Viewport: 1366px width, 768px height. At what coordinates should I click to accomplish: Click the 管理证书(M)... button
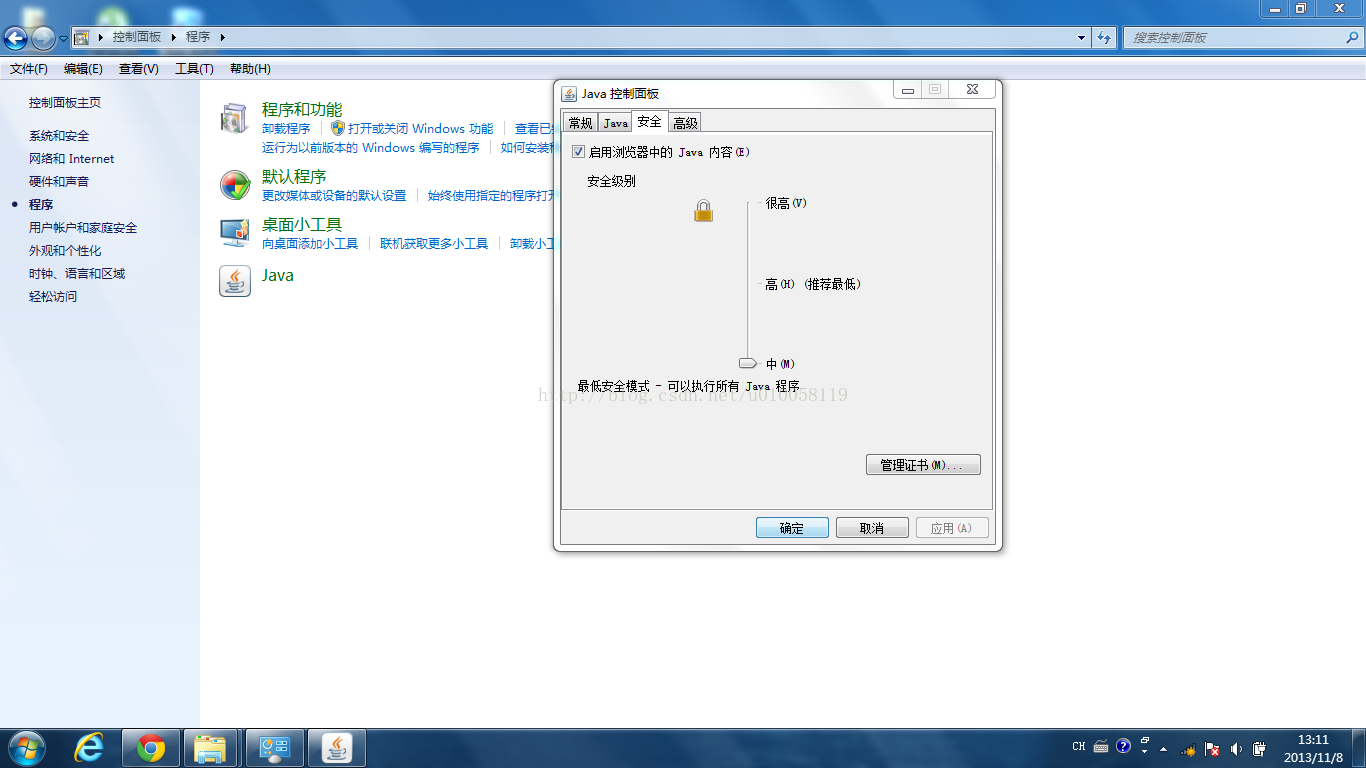pyautogui.click(x=923, y=465)
